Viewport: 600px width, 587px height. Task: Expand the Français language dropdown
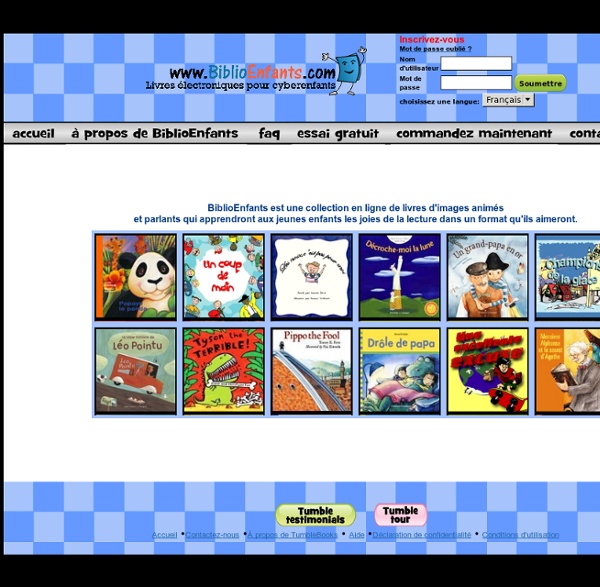click(x=508, y=100)
